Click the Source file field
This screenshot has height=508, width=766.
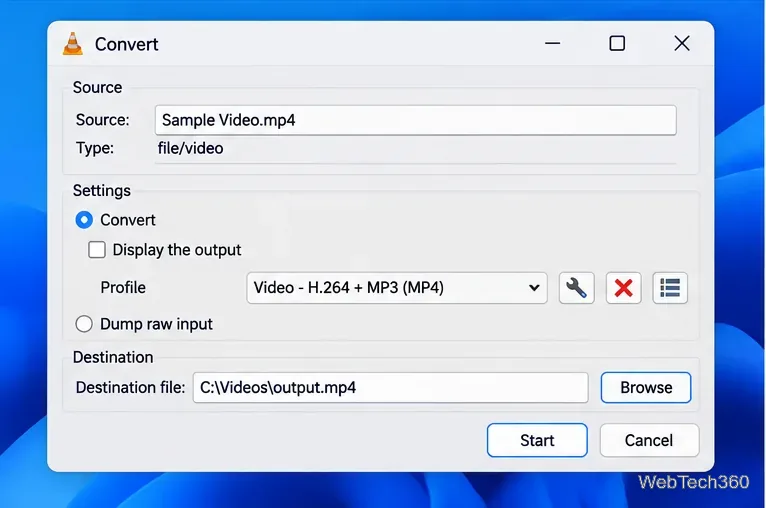click(416, 120)
